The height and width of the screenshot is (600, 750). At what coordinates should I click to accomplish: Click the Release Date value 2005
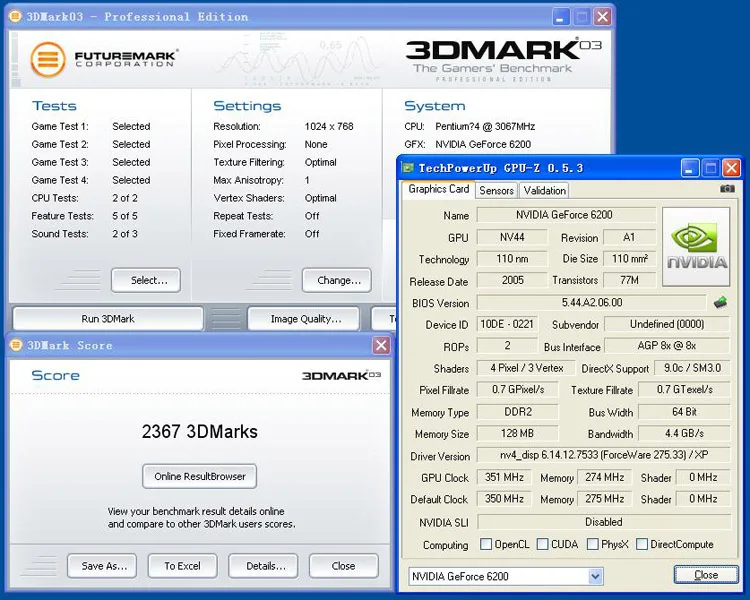pos(512,280)
